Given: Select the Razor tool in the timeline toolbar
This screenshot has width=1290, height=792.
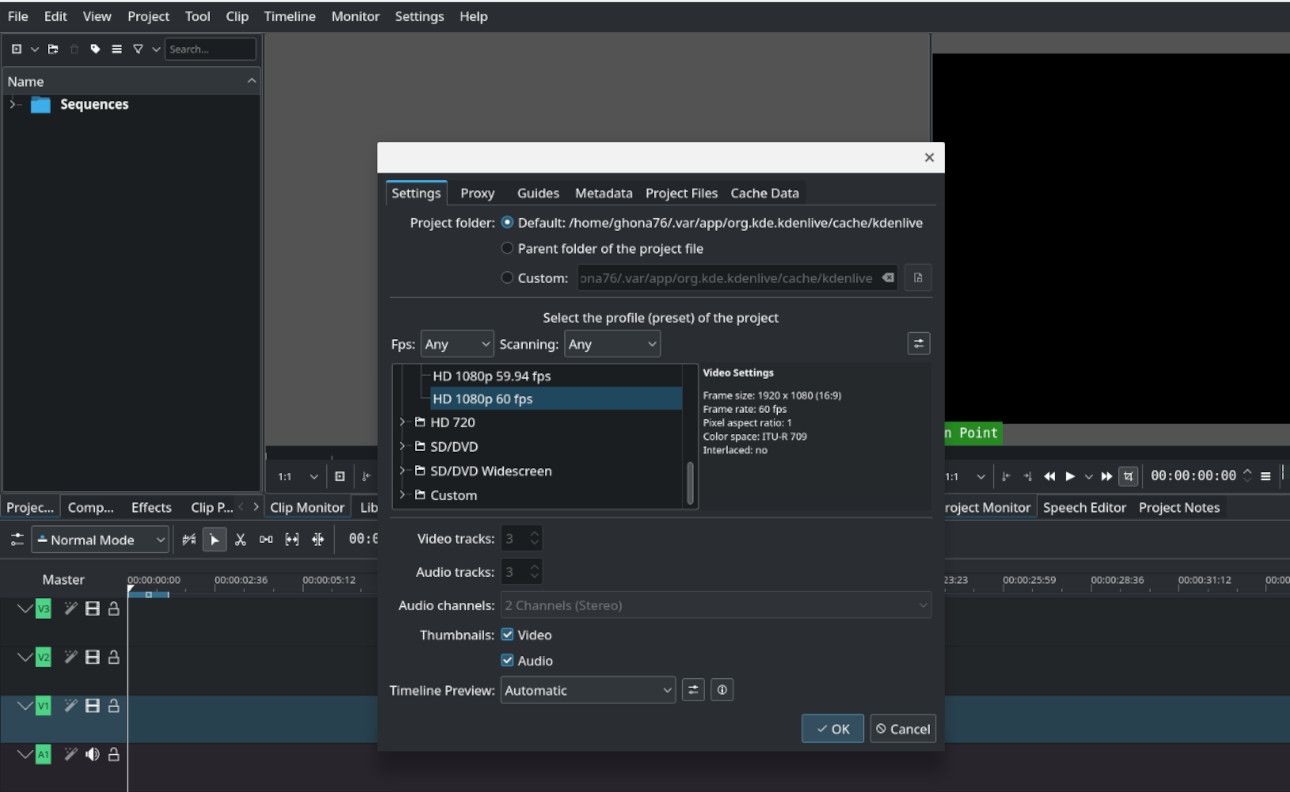Looking at the screenshot, I should [x=240, y=539].
